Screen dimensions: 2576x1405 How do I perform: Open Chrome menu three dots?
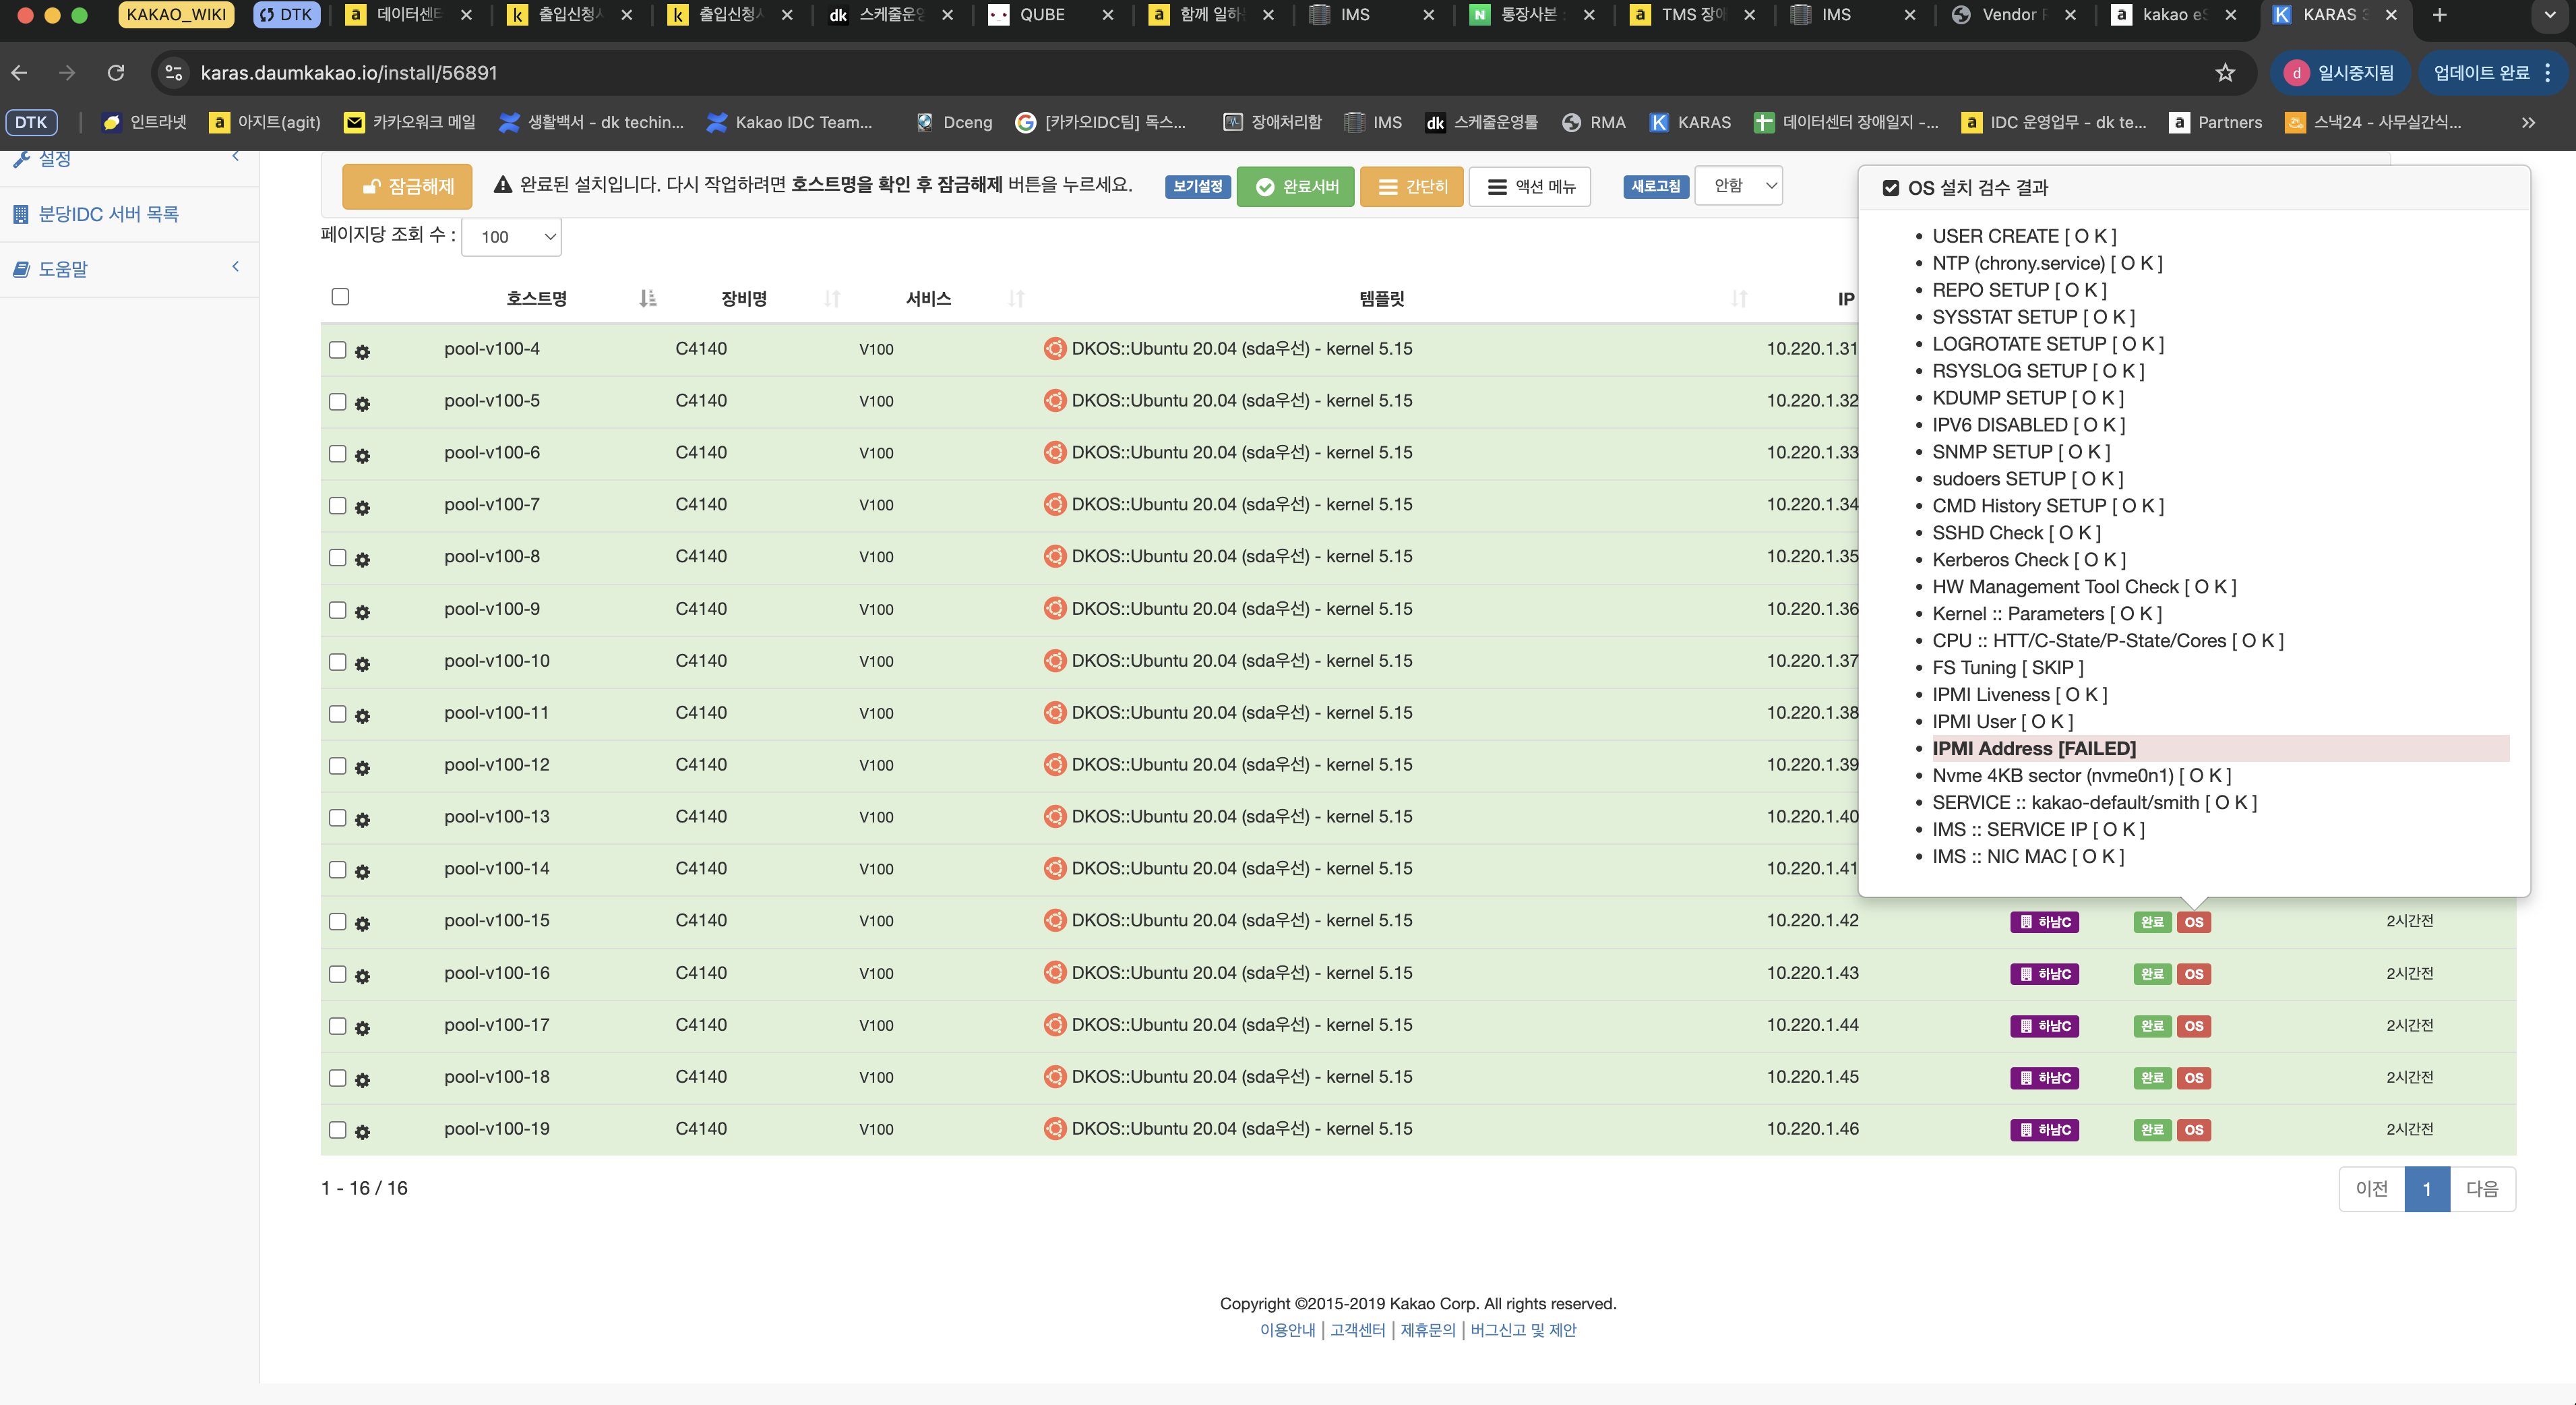pos(2547,72)
